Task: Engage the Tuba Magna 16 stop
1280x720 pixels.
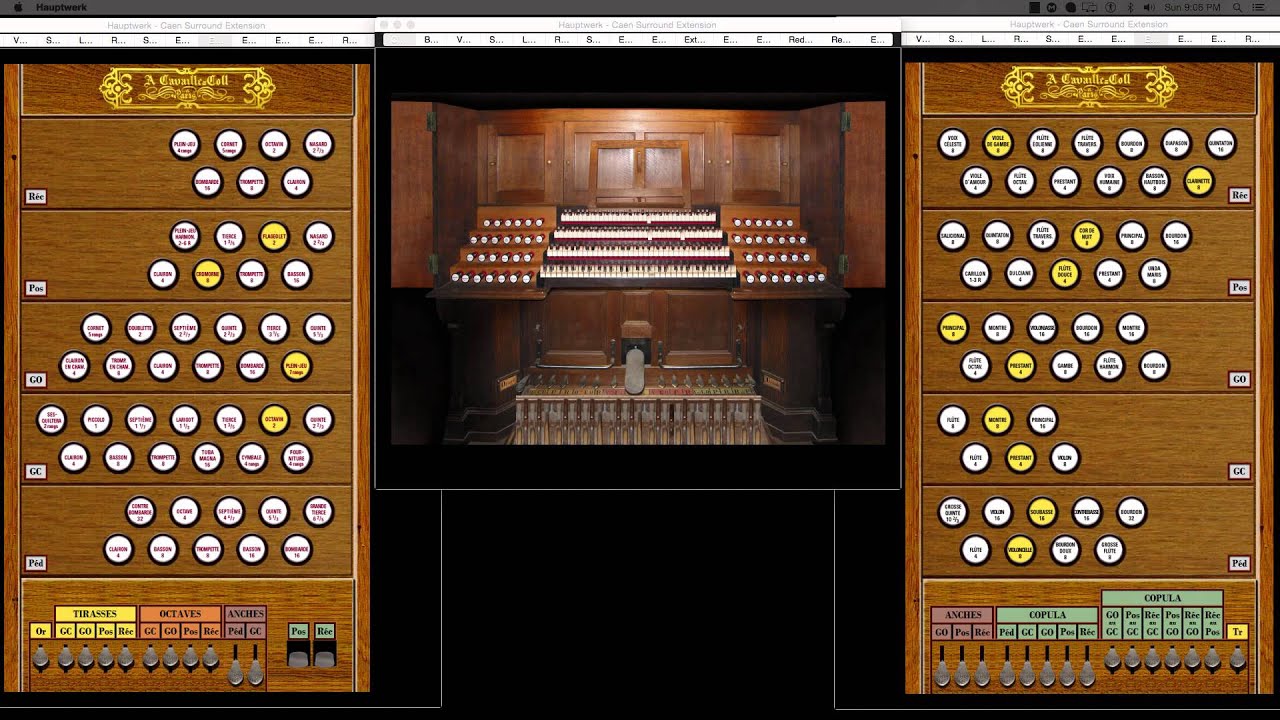Action: [207, 458]
